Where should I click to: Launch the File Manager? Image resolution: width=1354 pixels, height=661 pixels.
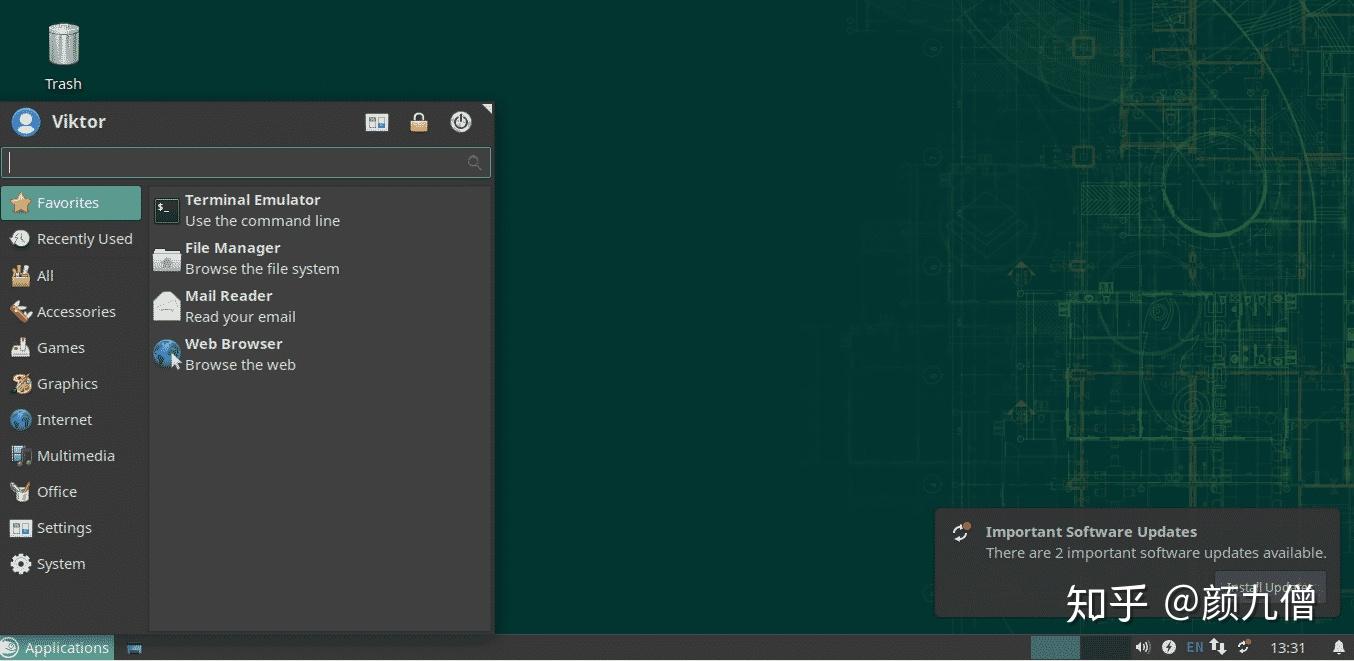point(232,257)
